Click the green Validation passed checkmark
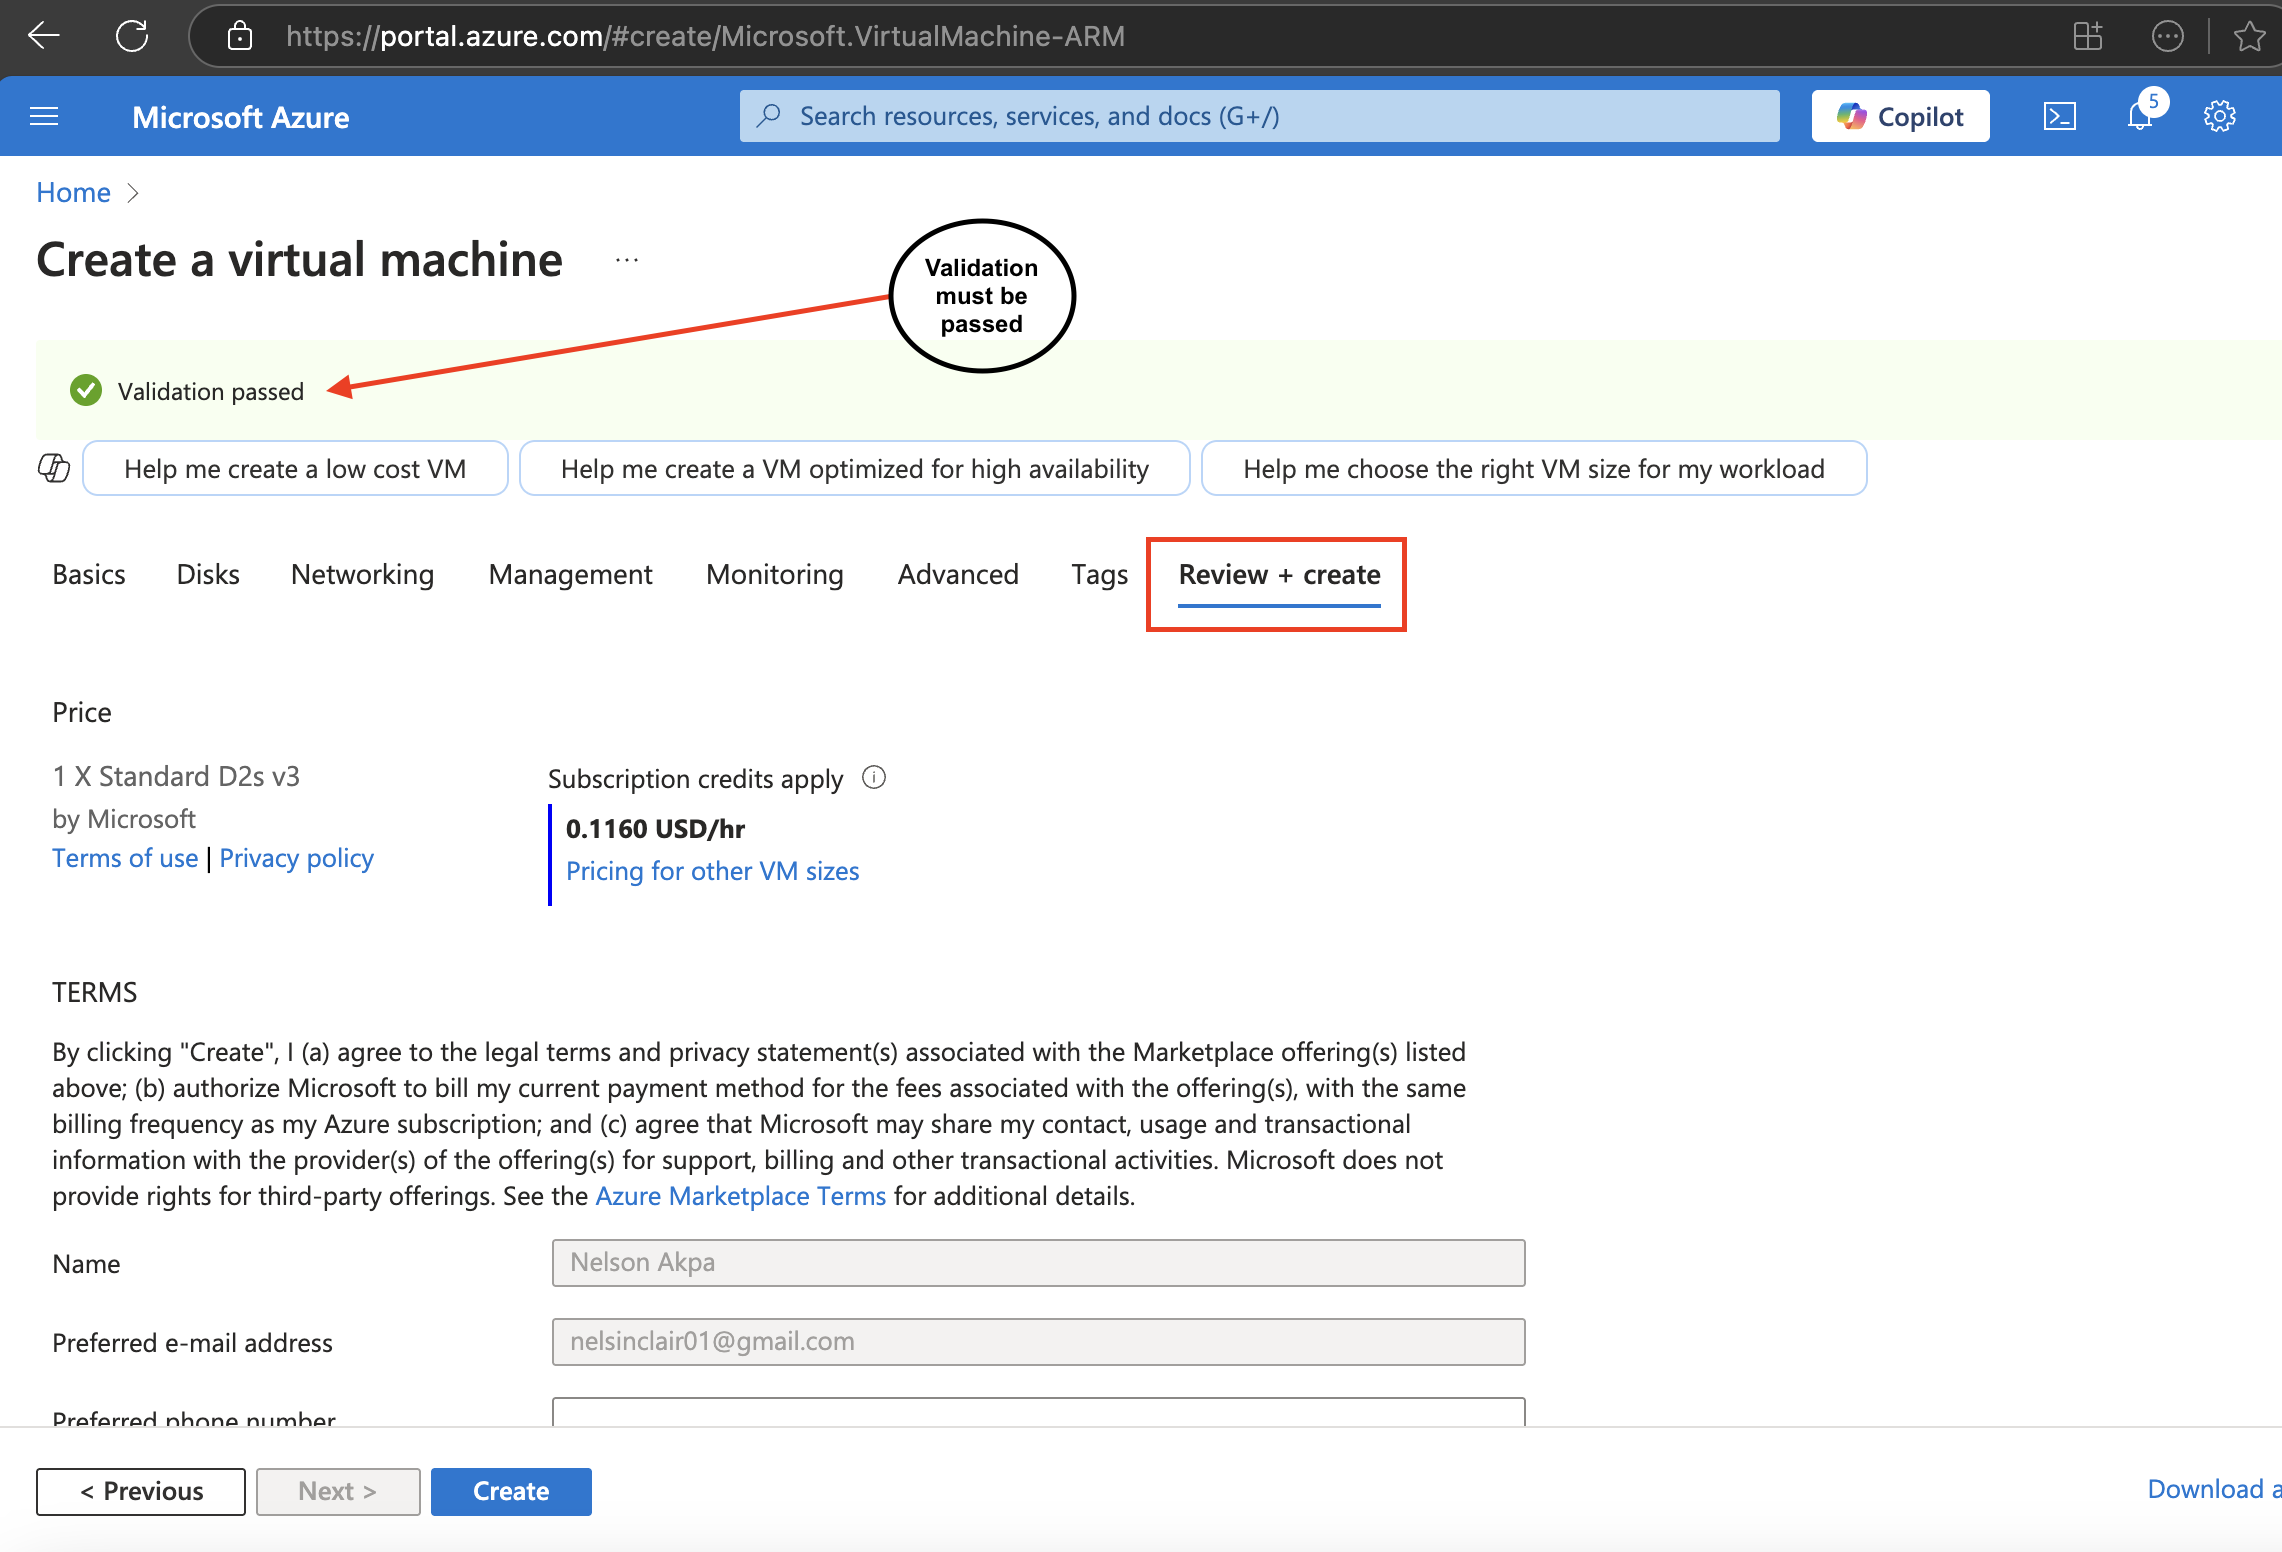The width and height of the screenshot is (2282, 1552). coord(86,390)
